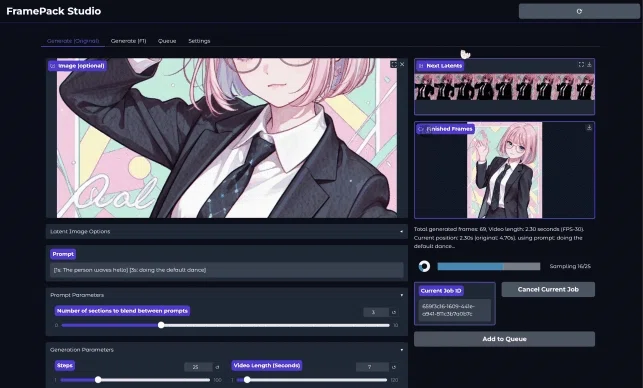Click the Image (optional) label icon
Screen dimensions: 643x388
[x=52, y=66]
